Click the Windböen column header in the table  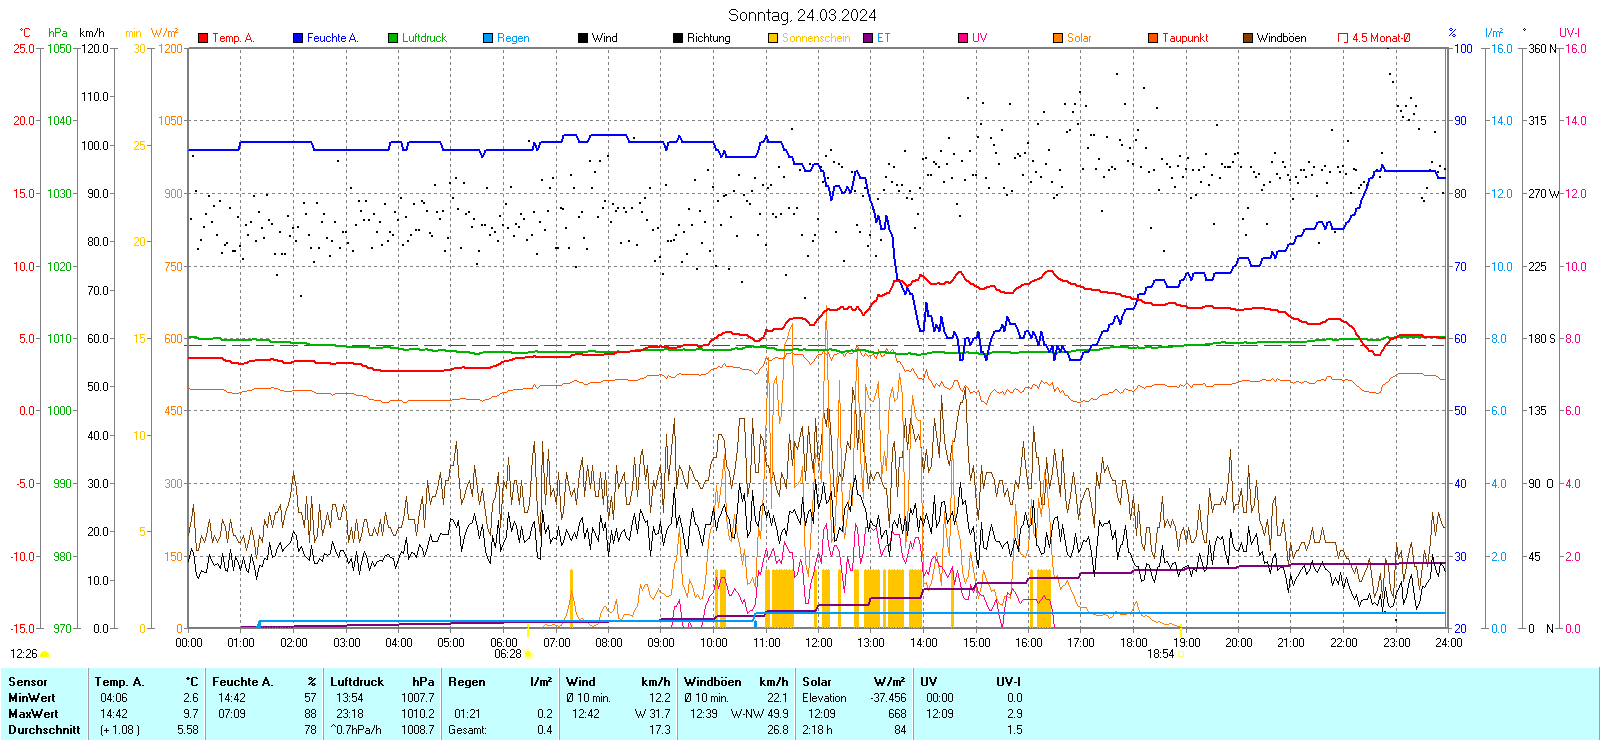(713, 682)
